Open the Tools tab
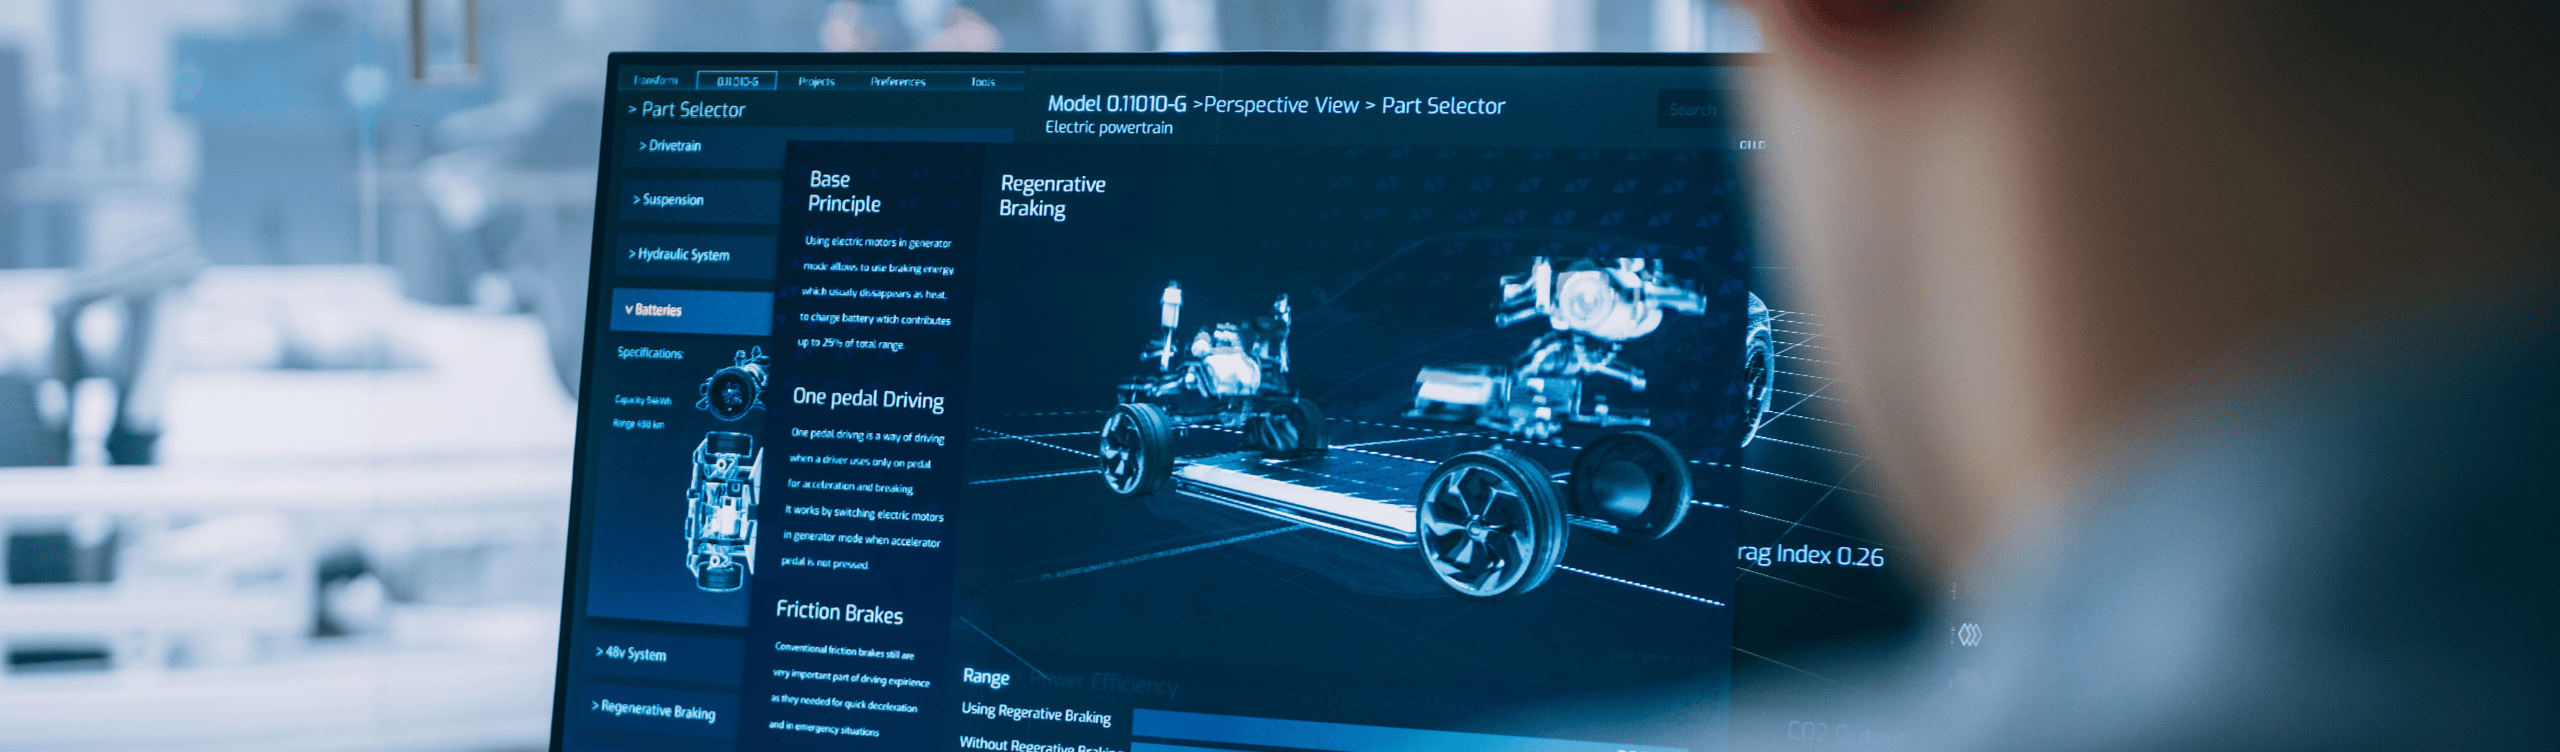This screenshot has height=752, width=2560. pos(983,83)
